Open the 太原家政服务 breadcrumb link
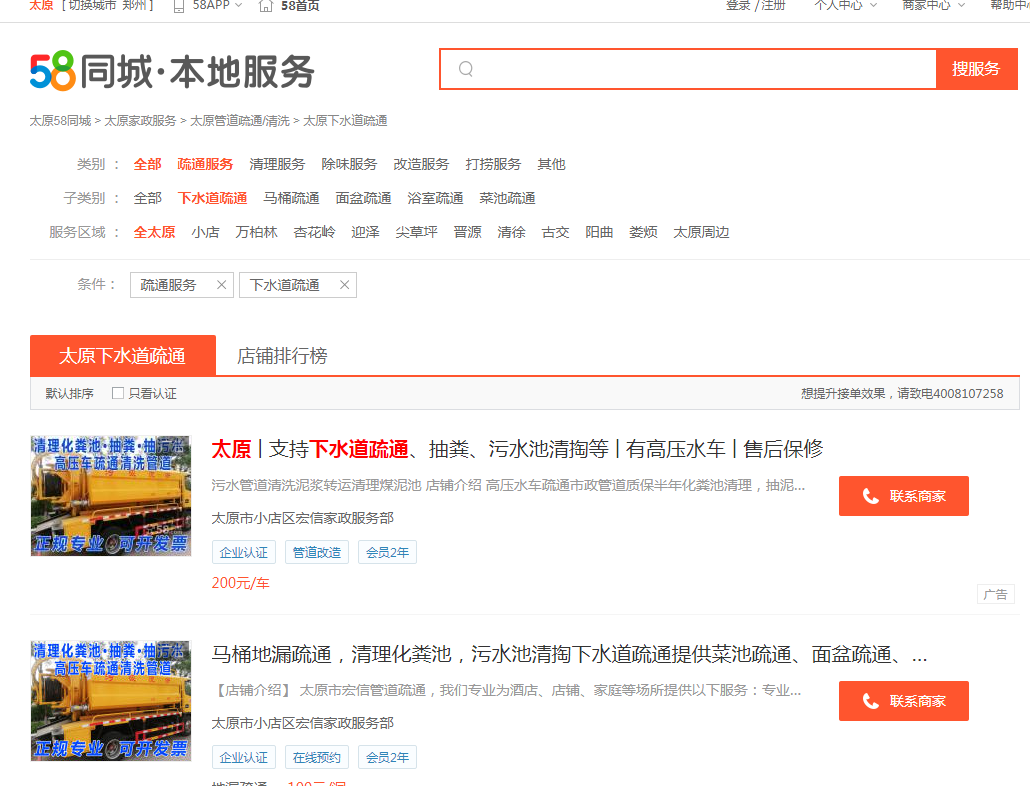This screenshot has height=786, width=1030. [x=141, y=121]
